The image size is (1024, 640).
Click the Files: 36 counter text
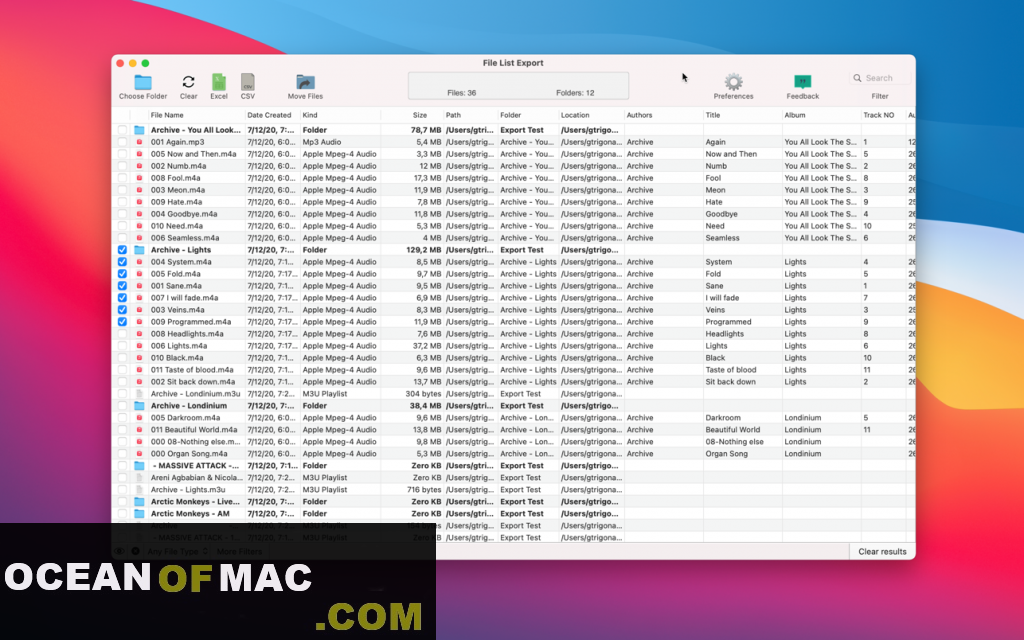click(x=462, y=93)
